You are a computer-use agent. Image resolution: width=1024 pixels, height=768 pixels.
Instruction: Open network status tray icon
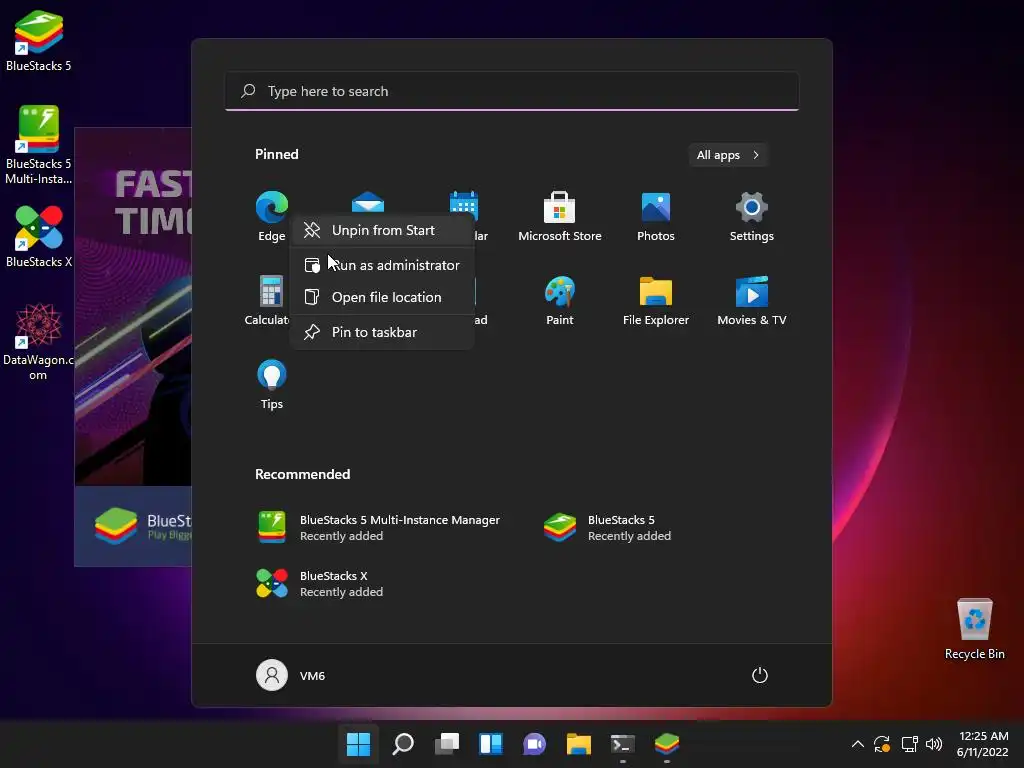pos(909,744)
